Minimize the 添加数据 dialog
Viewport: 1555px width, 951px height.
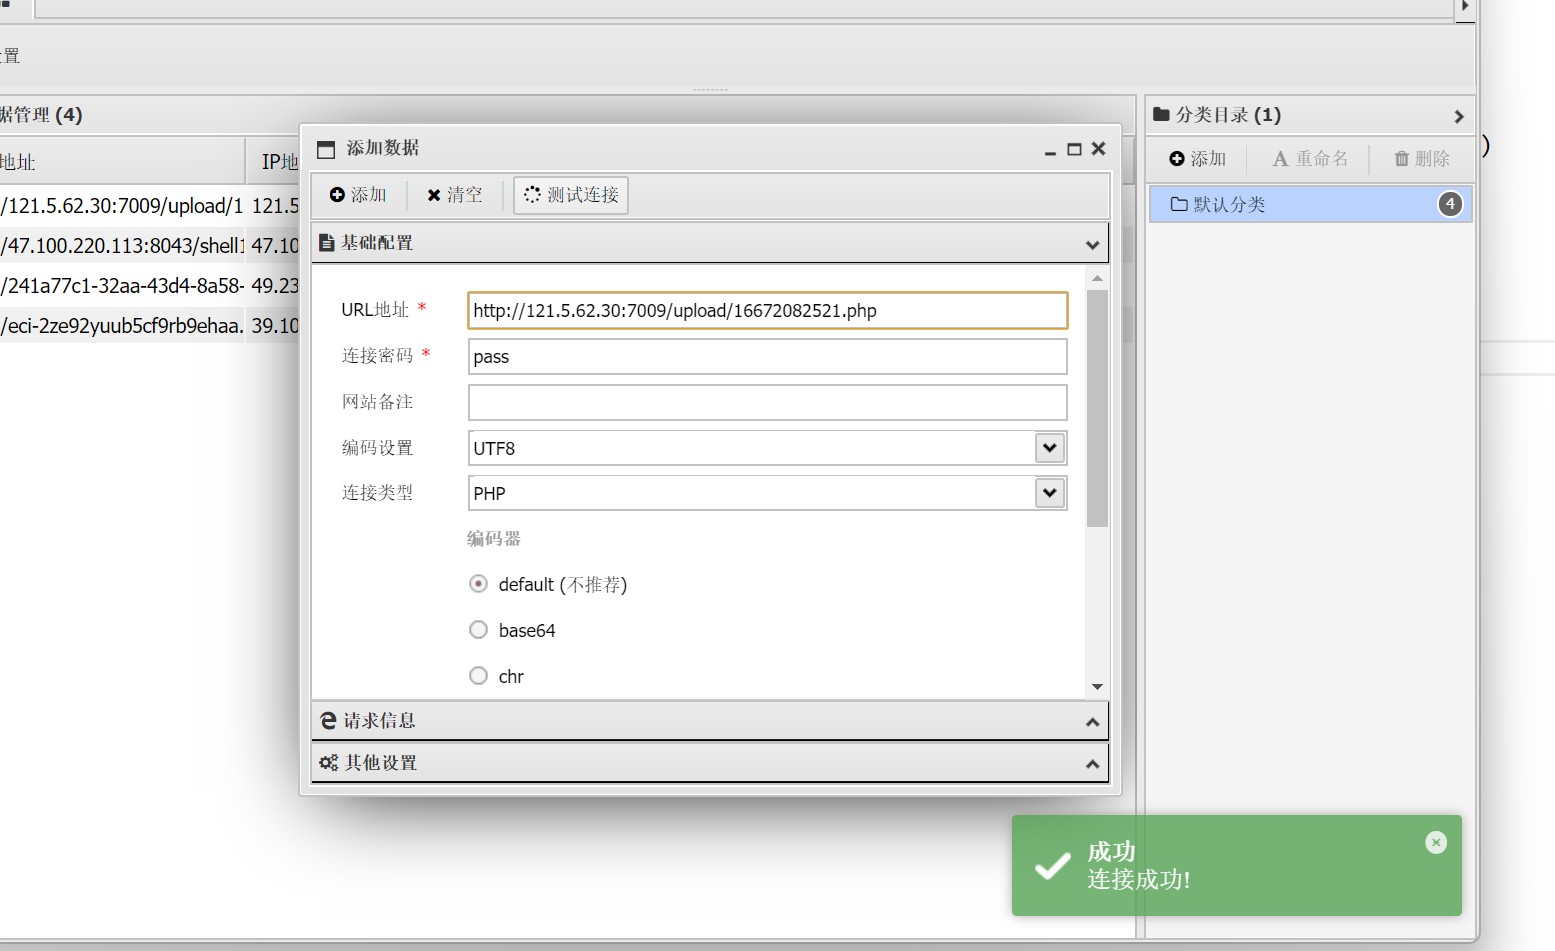tap(1050, 150)
